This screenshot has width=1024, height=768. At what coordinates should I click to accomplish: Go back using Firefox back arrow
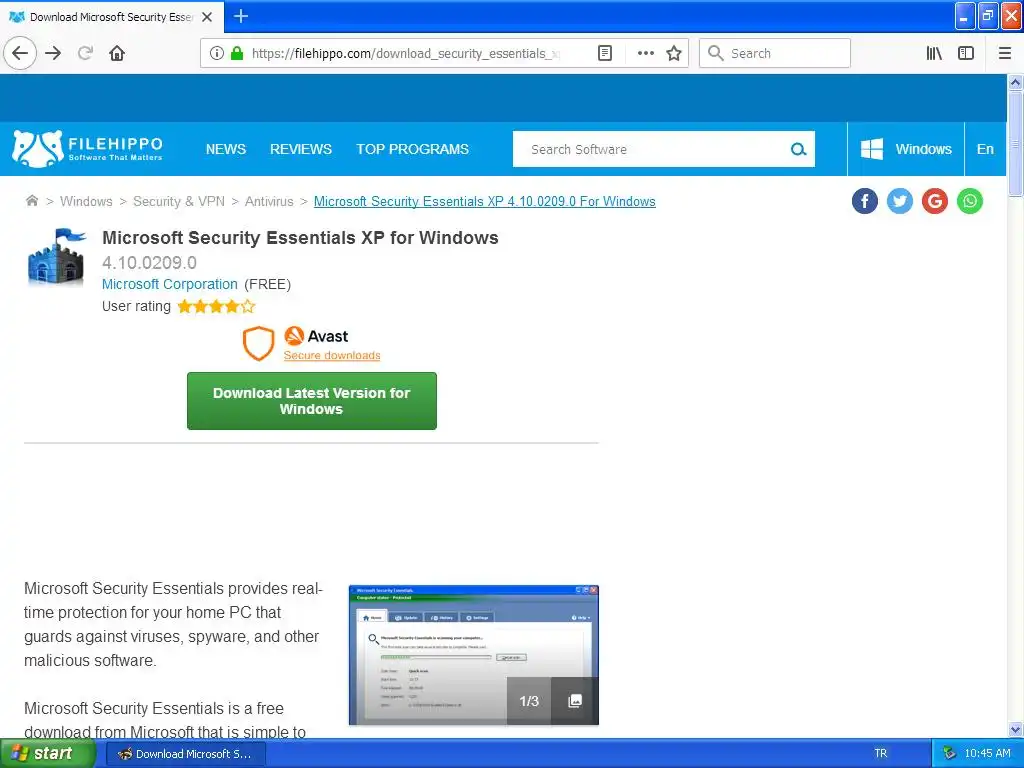point(20,53)
